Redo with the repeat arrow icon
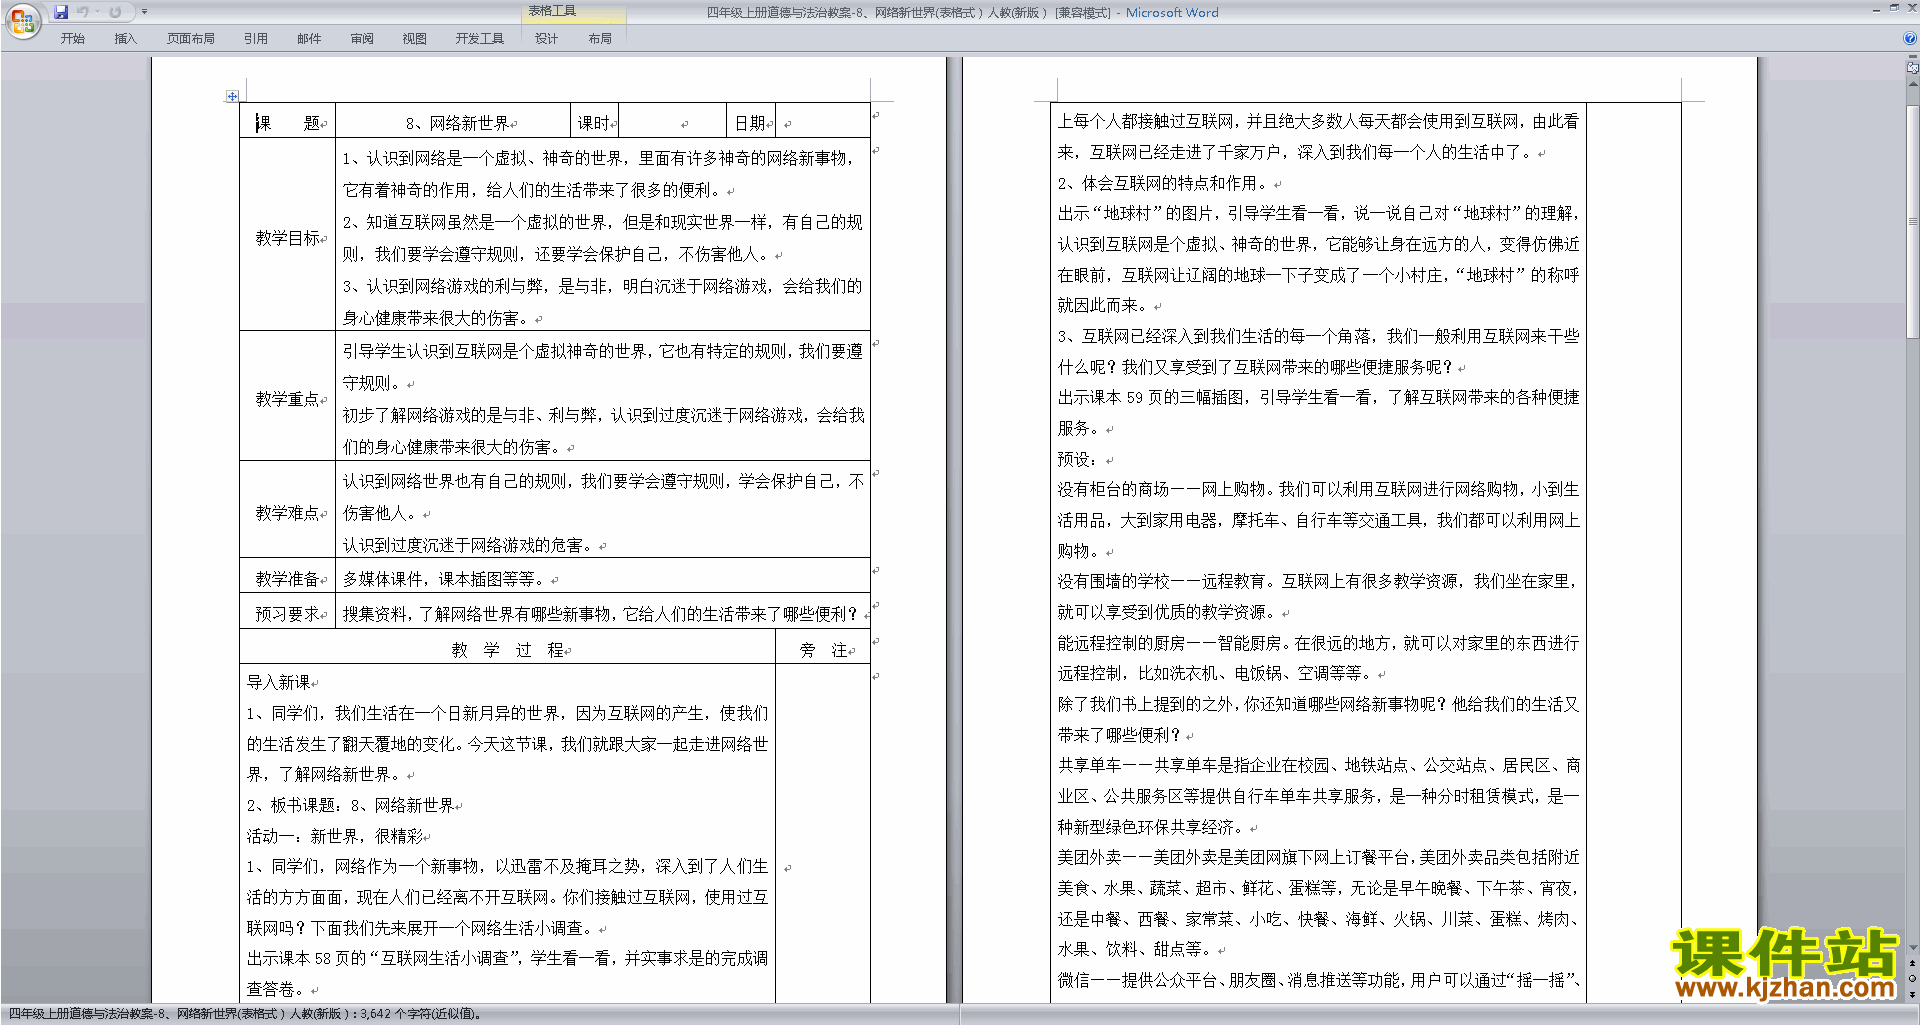This screenshot has width=1920, height=1025. tap(116, 12)
